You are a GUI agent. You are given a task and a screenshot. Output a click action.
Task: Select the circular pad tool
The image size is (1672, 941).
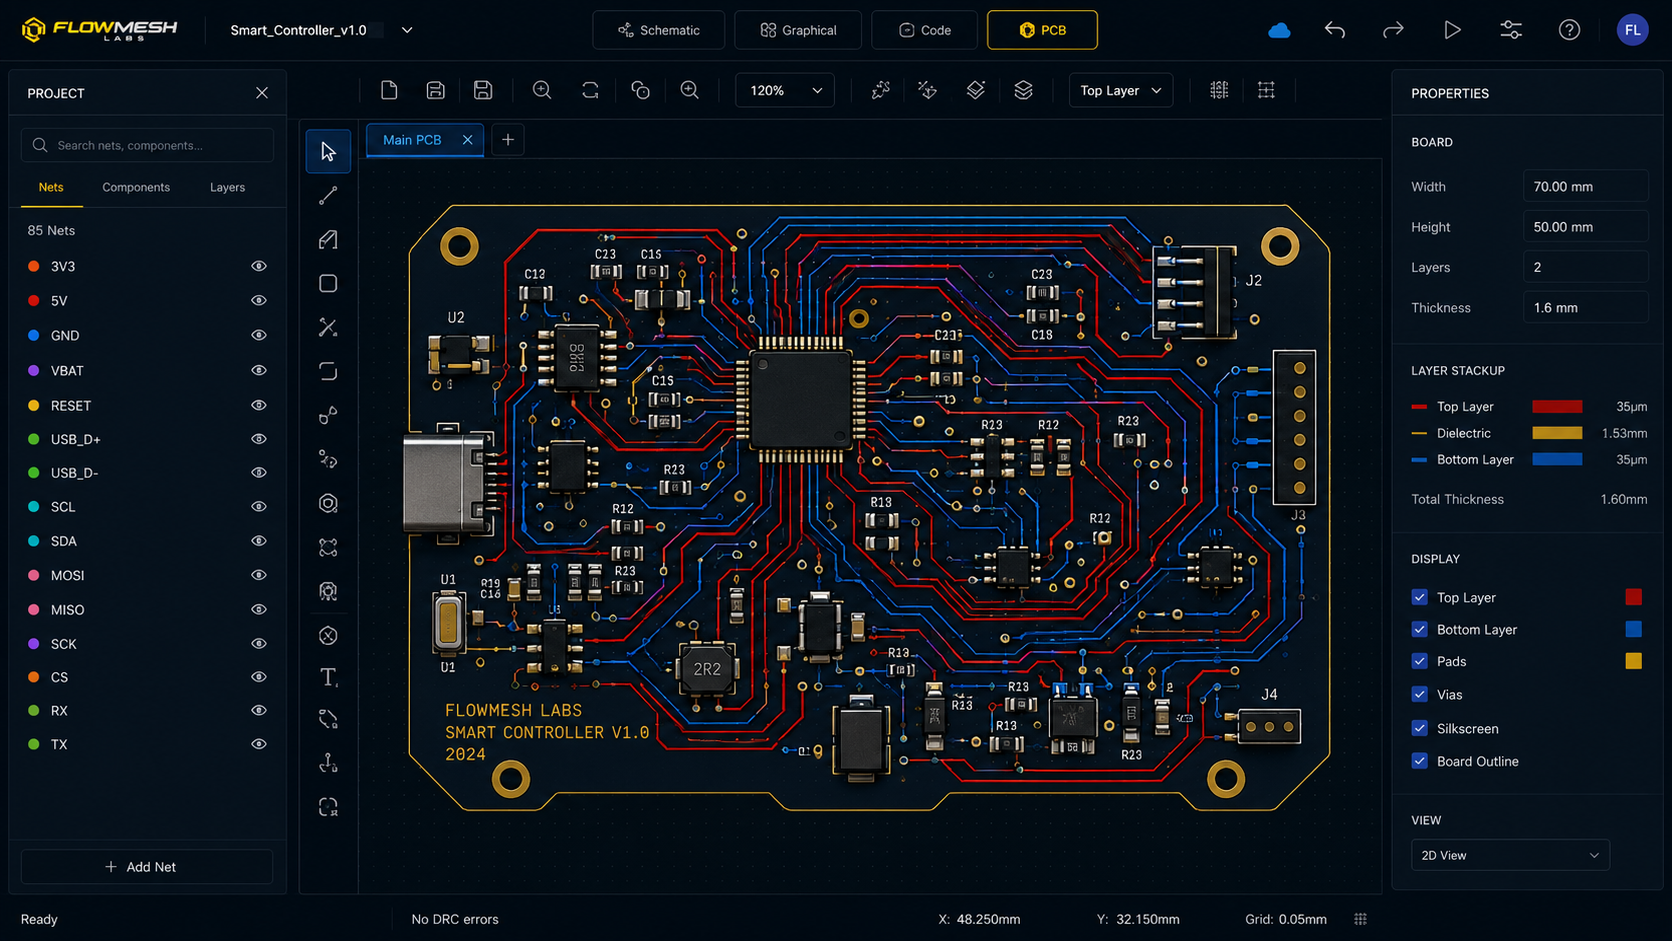pos(328,504)
